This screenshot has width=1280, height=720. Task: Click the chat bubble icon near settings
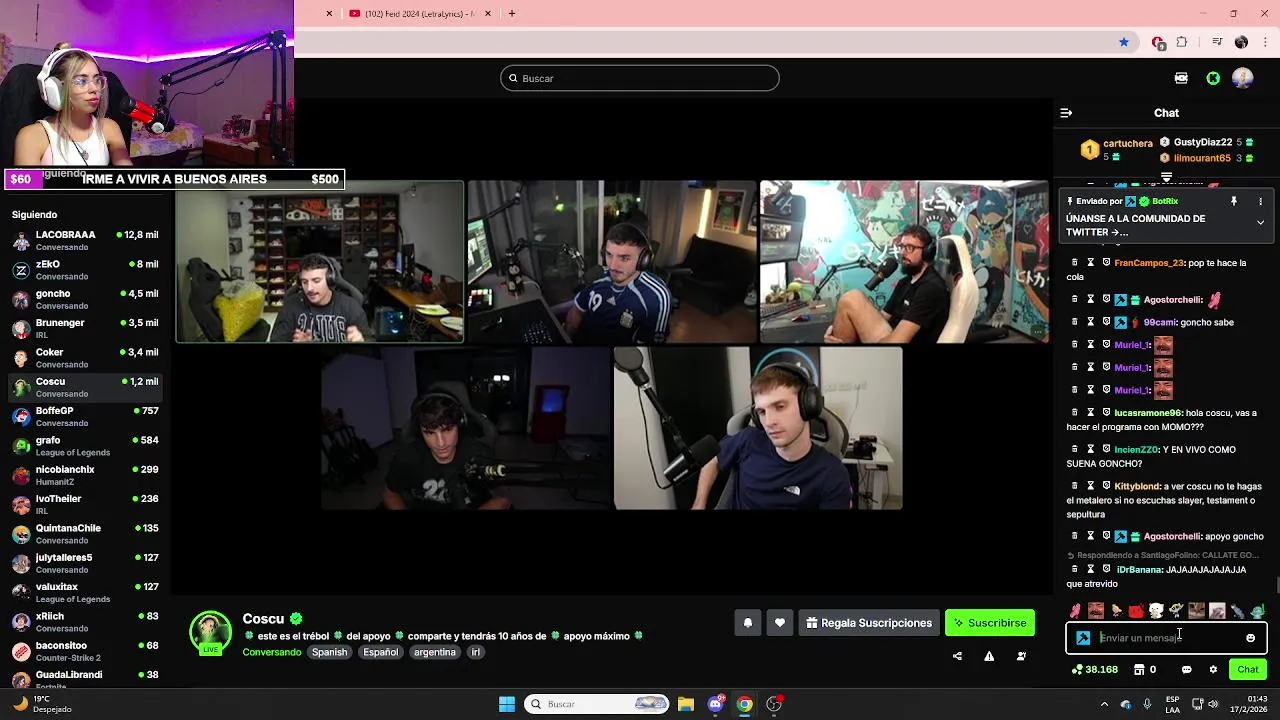click(1187, 670)
